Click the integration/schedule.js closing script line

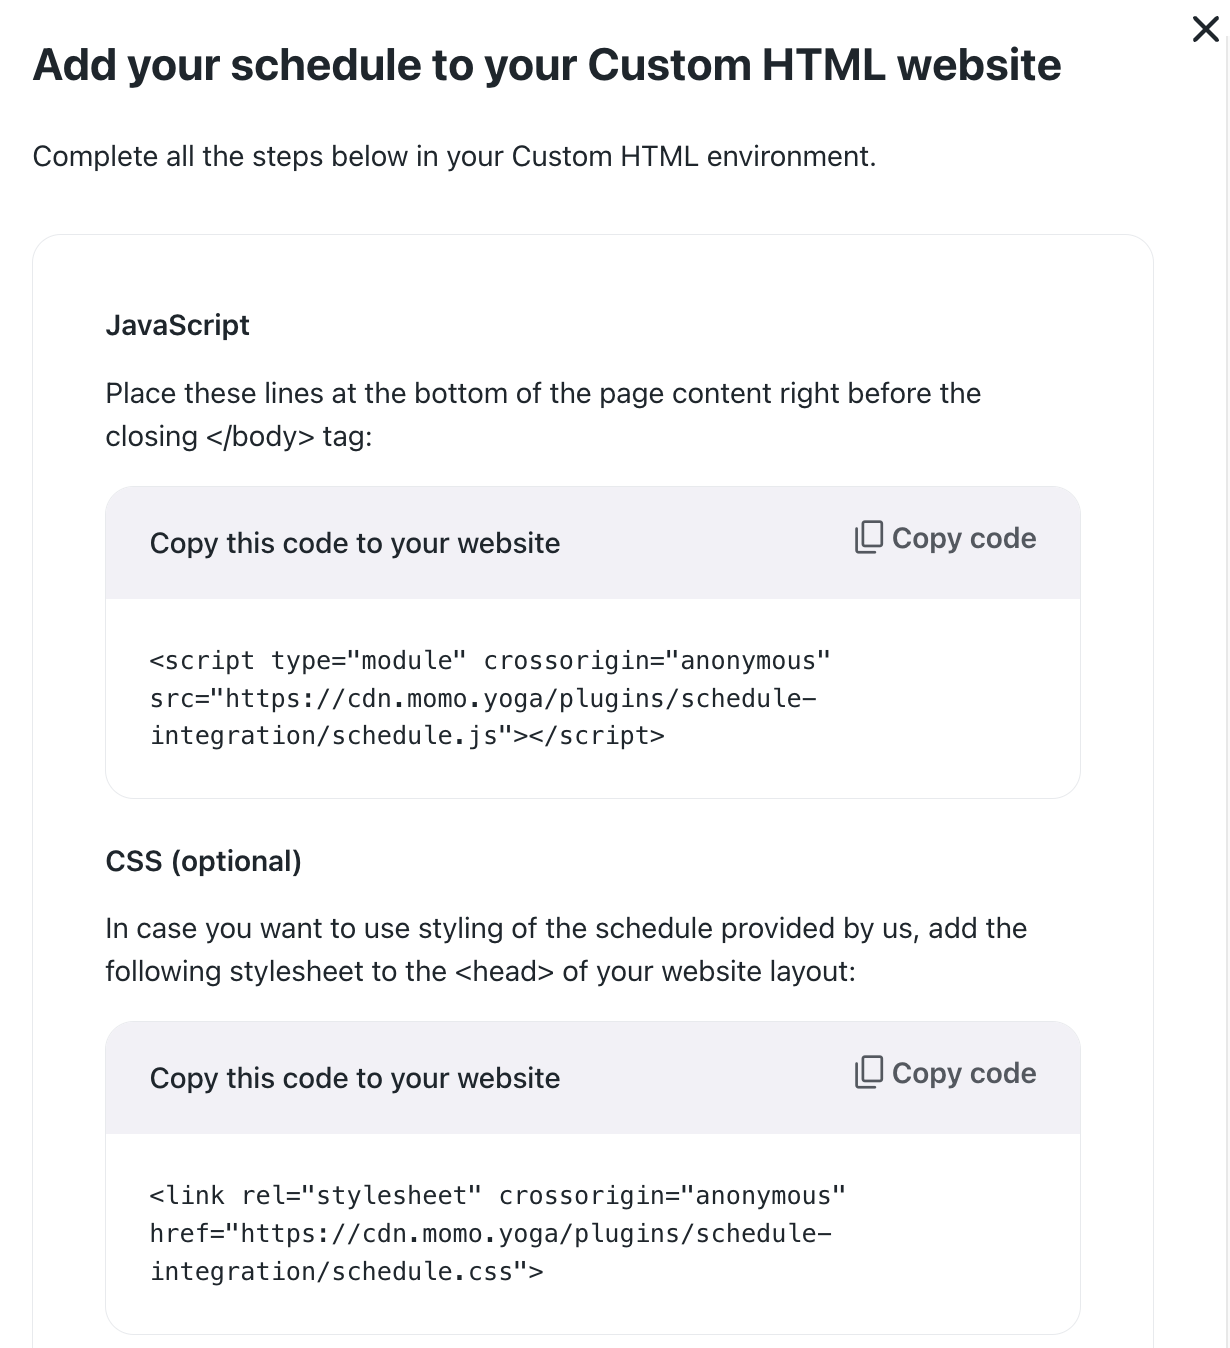[407, 736]
